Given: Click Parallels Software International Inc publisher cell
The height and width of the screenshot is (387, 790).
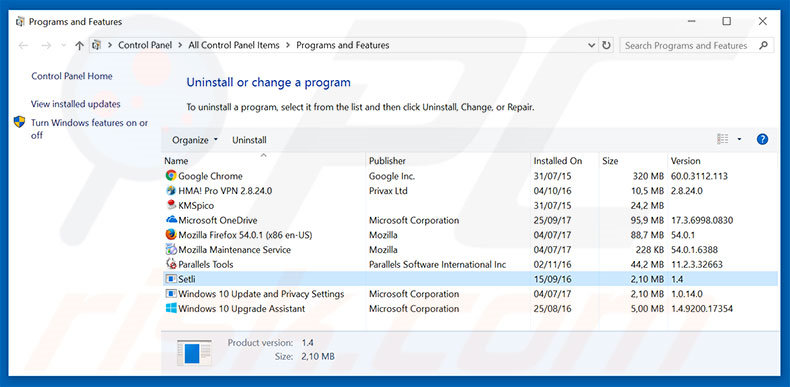Looking at the screenshot, I should pyautogui.click(x=437, y=264).
